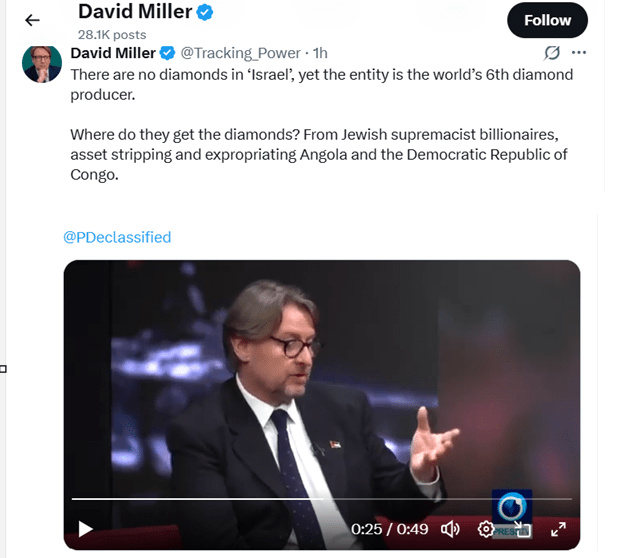Click the Follow button

(x=547, y=20)
